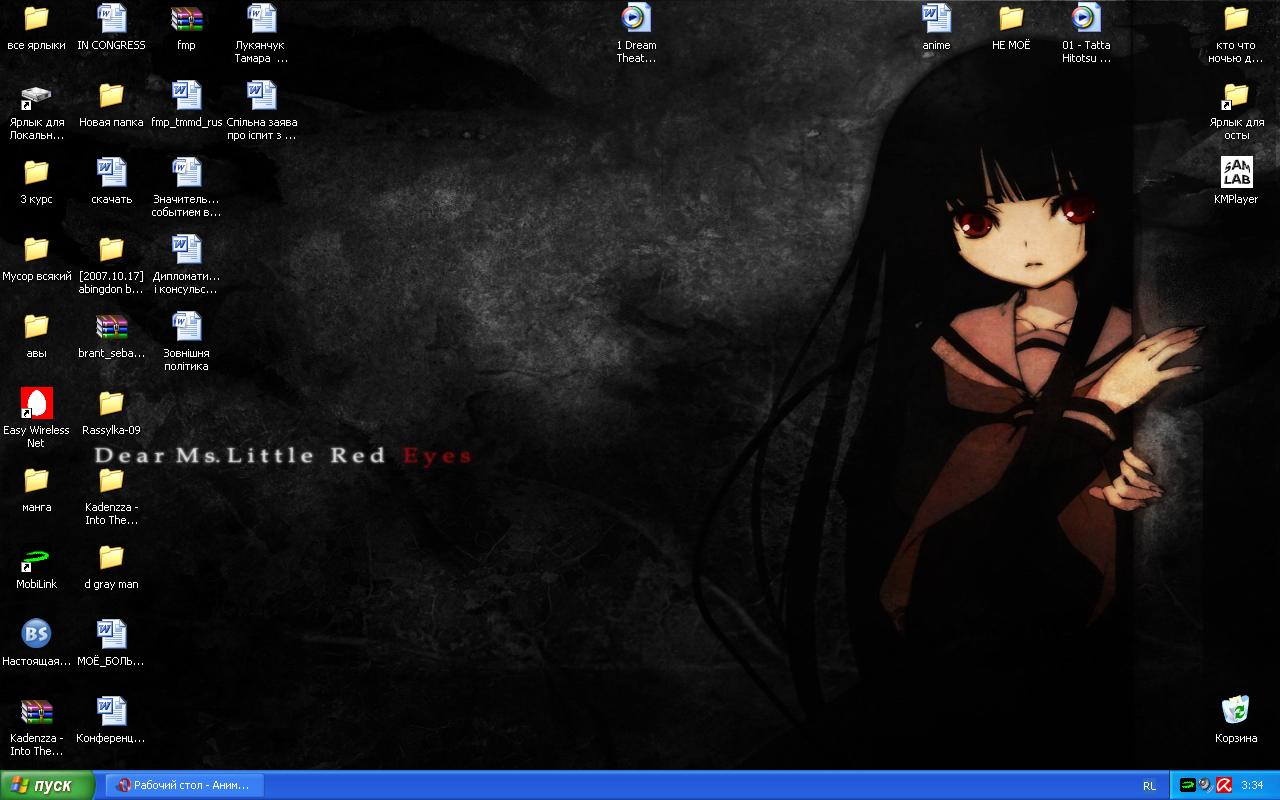
Task: Select the 'НЕ МОЁ' folder
Action: 1011,18
